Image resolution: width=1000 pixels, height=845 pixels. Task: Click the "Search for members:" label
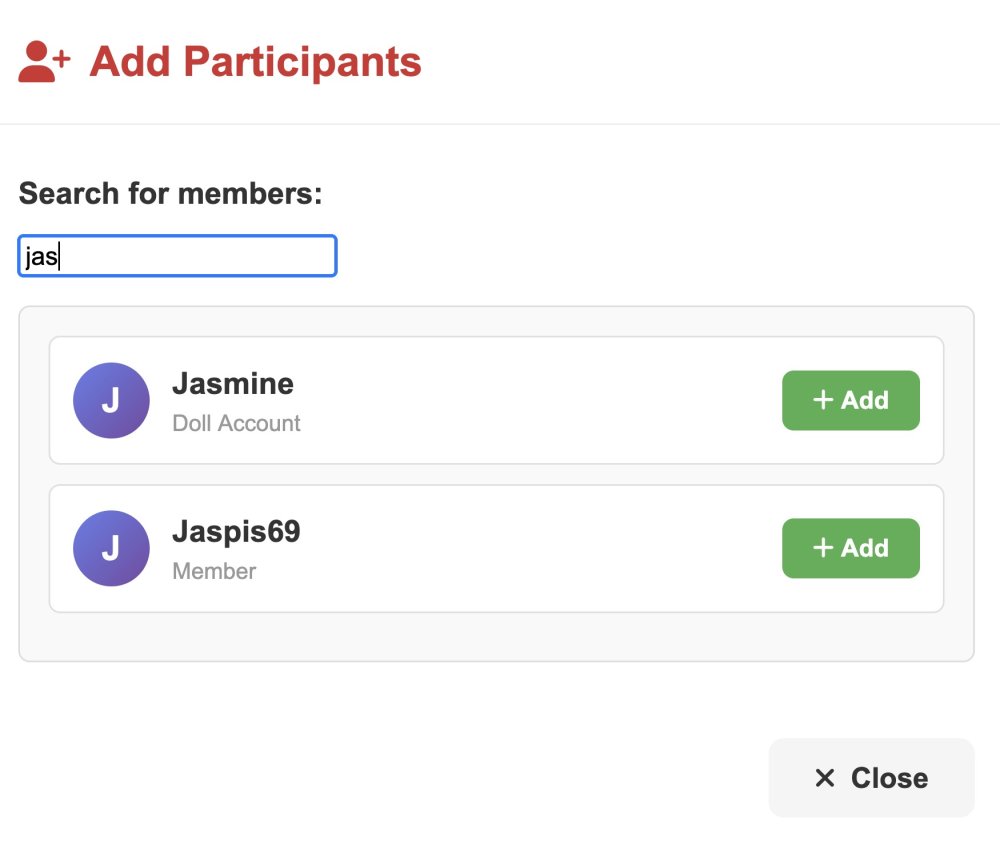point(170,193)
